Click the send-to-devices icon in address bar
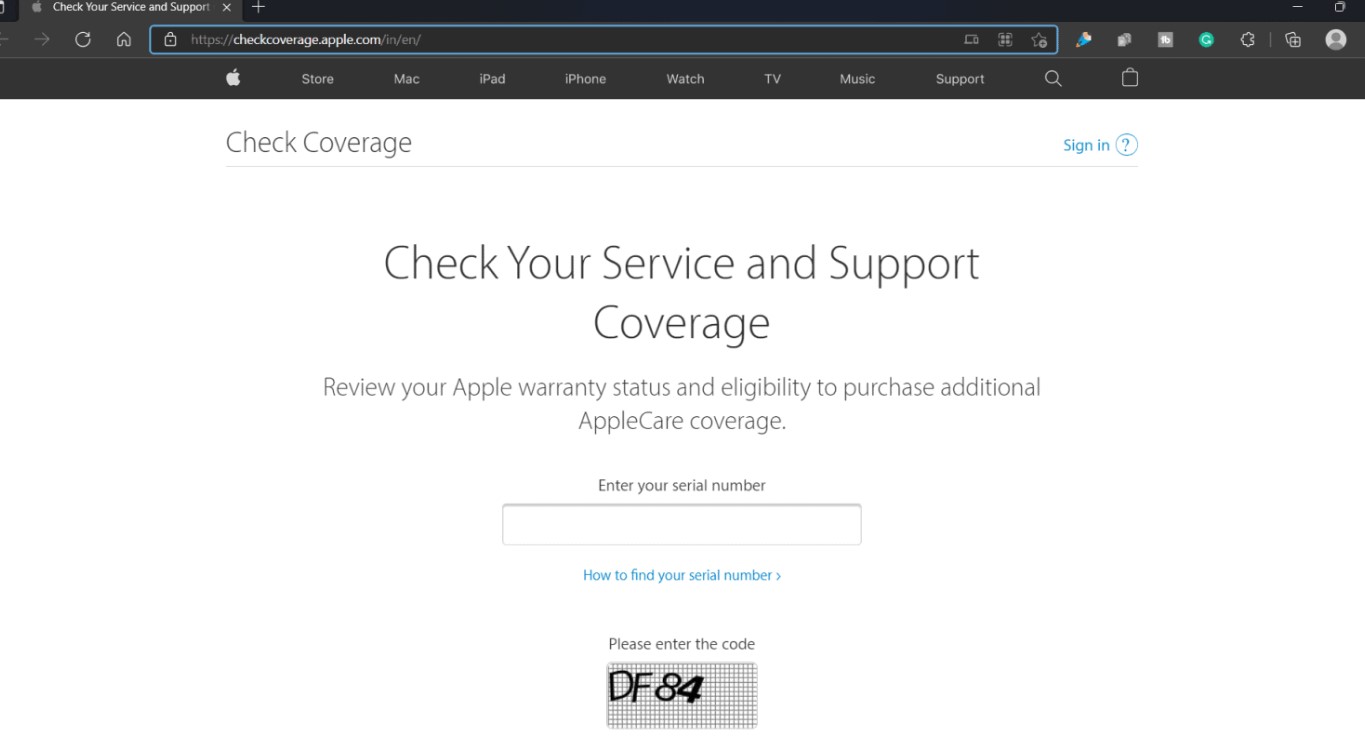Screen dimensions: 1365x743 971,40
